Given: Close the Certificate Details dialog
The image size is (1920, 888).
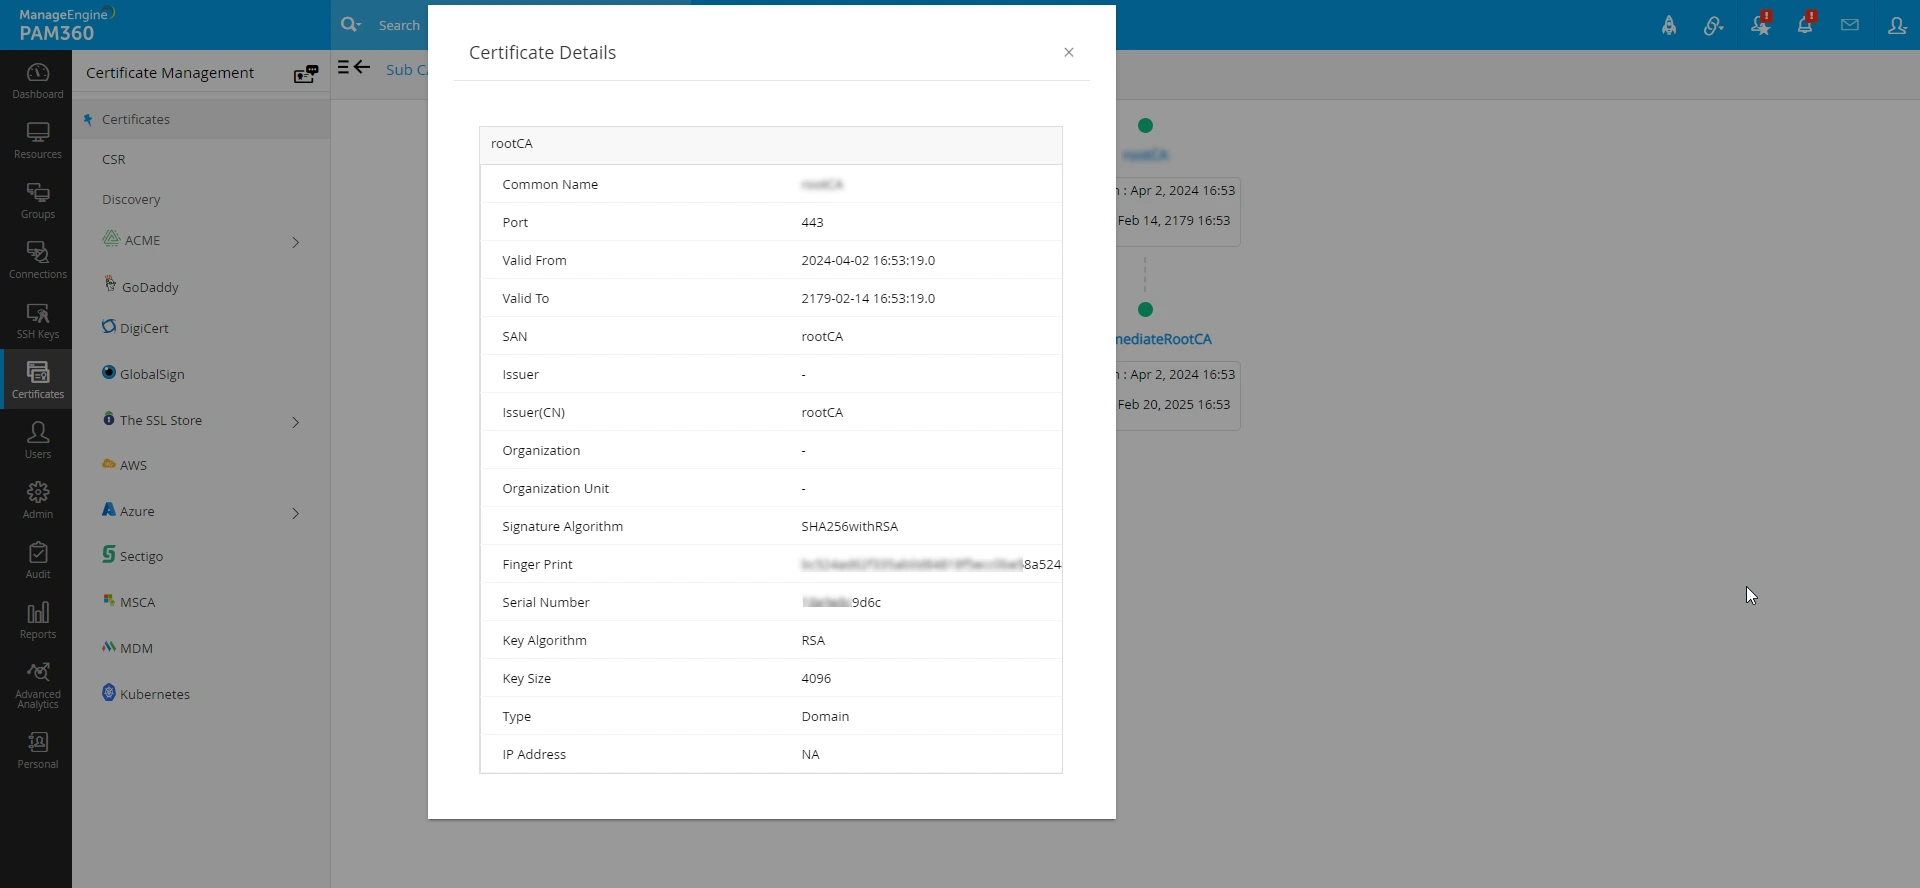Looking at the screenshot, I should click(1068, 53).
